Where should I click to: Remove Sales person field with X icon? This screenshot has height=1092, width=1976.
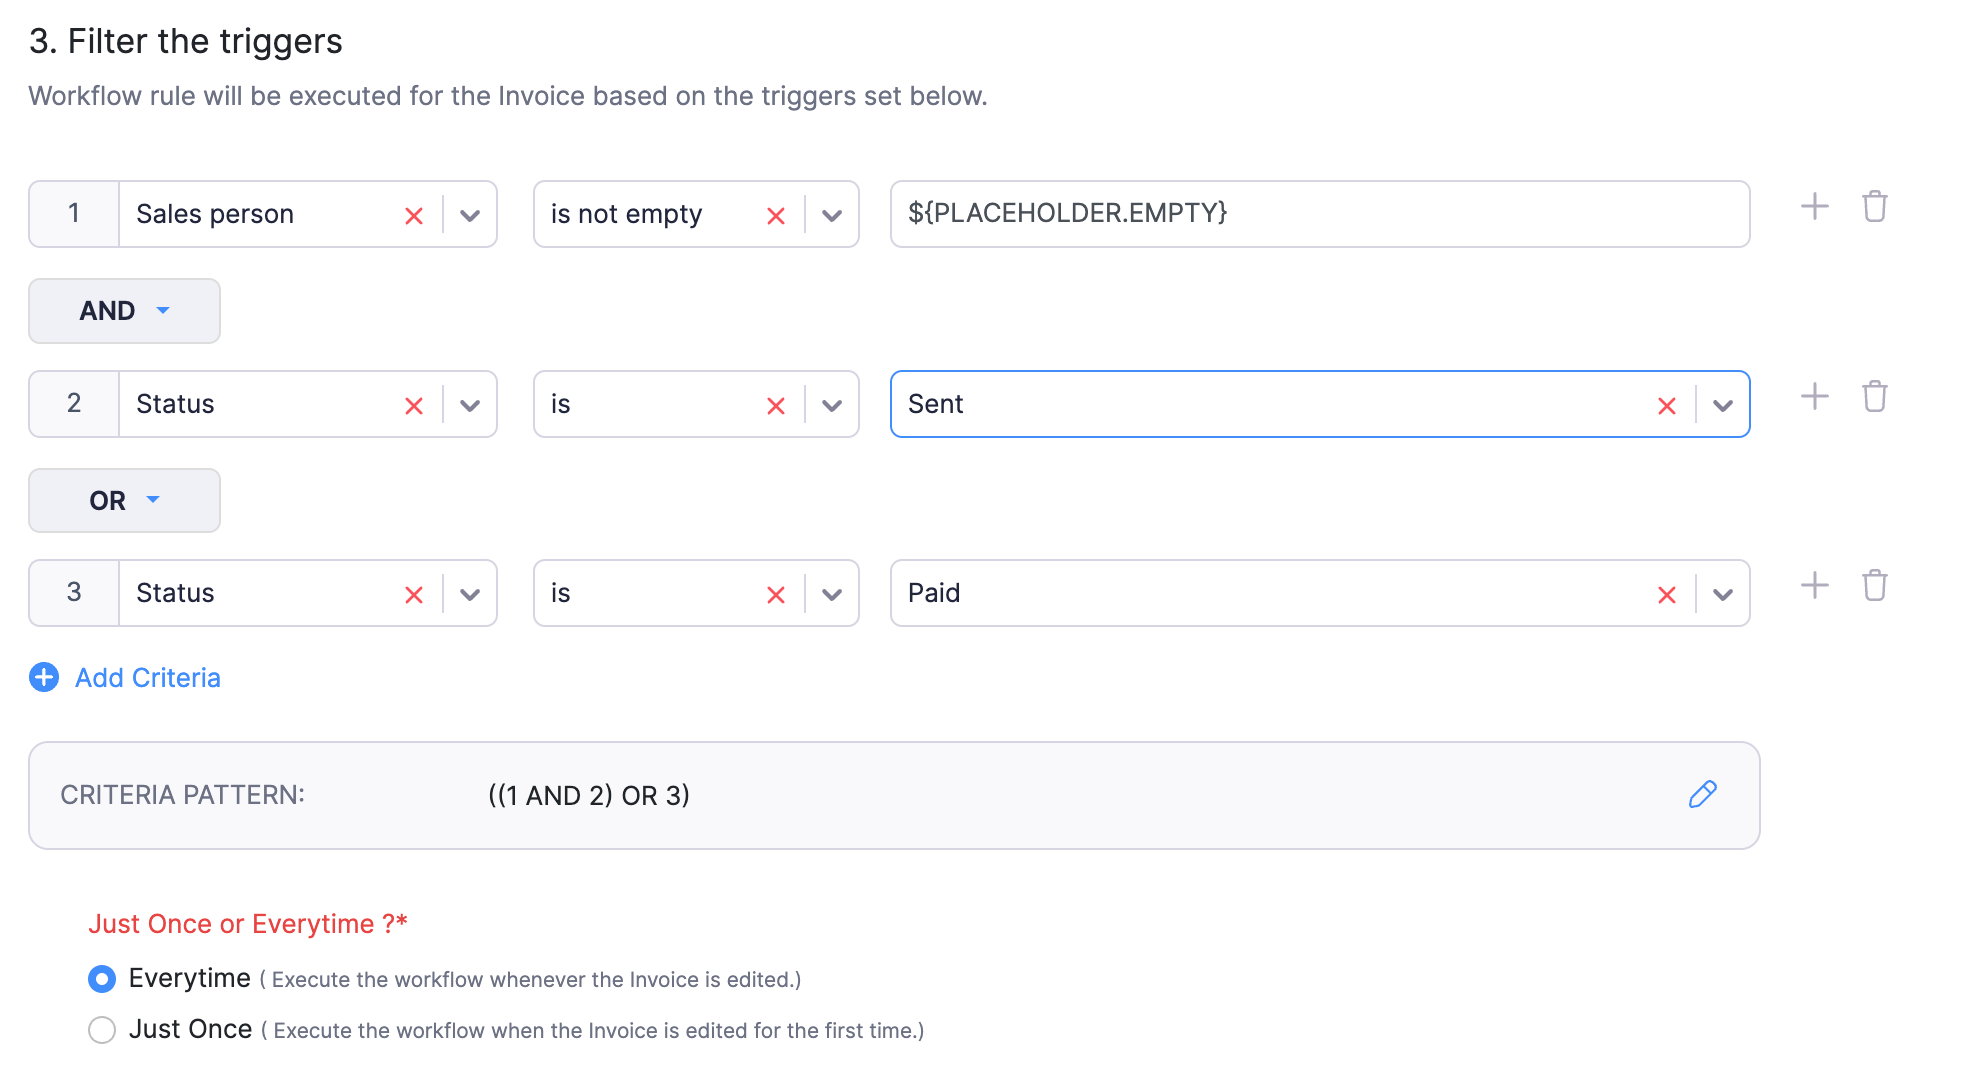pos(413,214)
